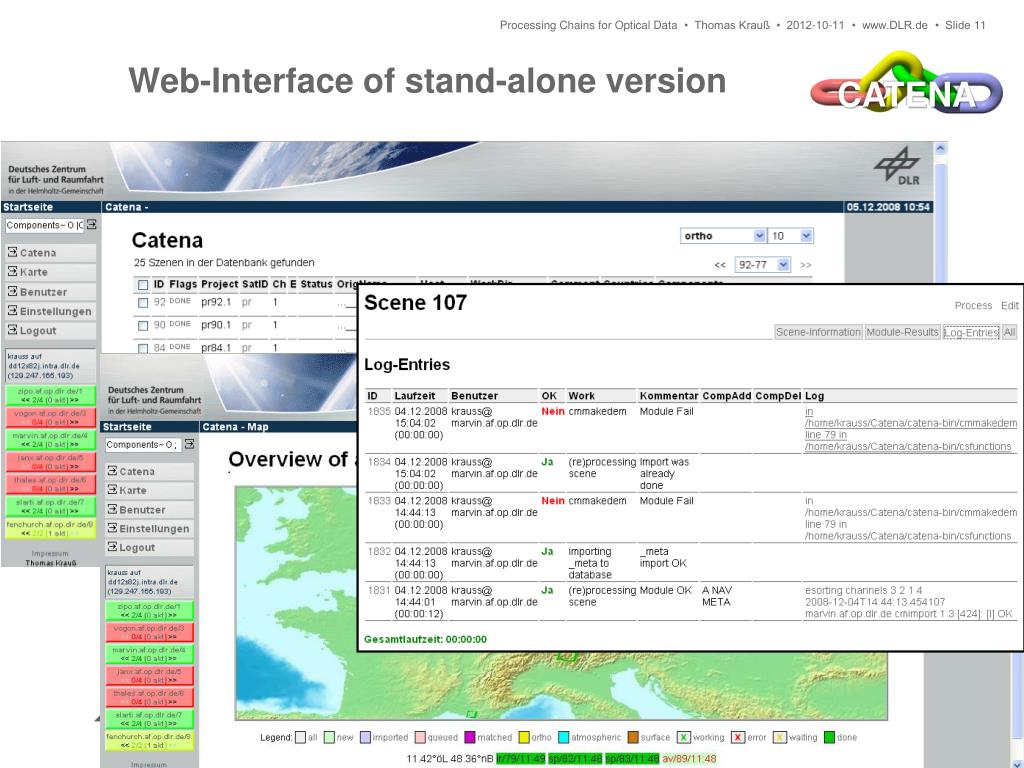Click the up arrow on the page scrollbar
1024x768 pixels.
(x=940, y=148)
